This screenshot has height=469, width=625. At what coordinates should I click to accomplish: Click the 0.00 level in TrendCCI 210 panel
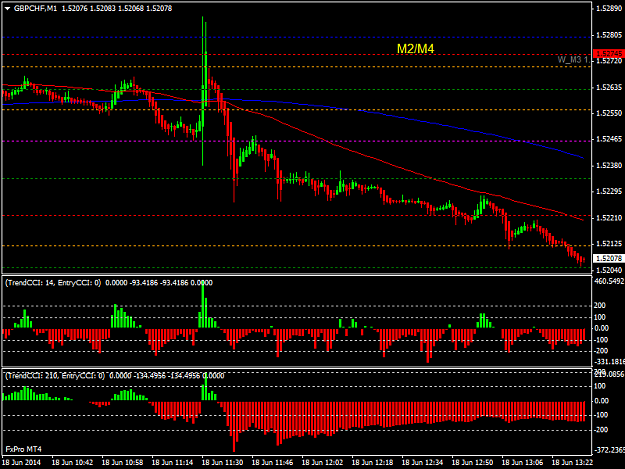click(x=601, y=401)
